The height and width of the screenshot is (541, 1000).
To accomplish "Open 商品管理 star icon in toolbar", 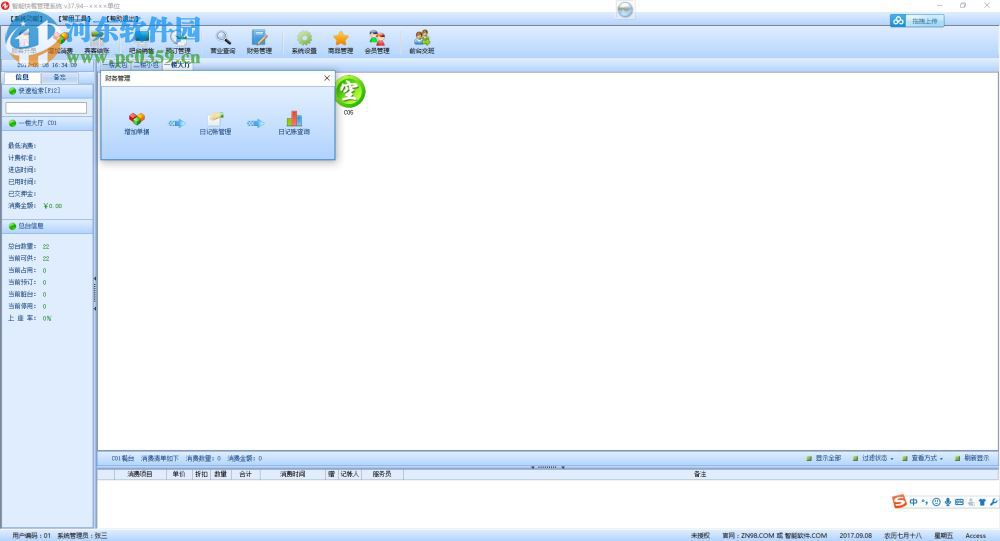I will tap(341, 42).
